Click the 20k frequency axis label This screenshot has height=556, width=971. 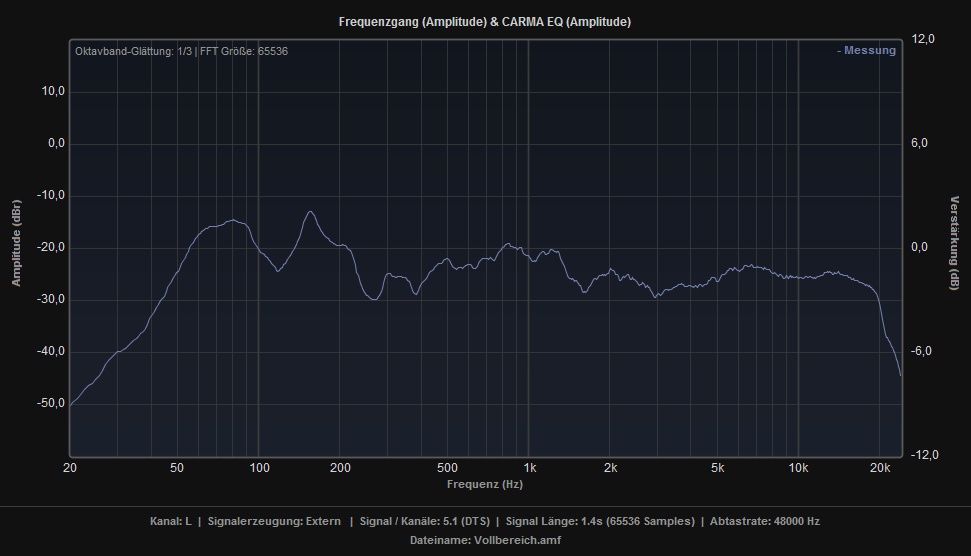(x=880, y=468)
